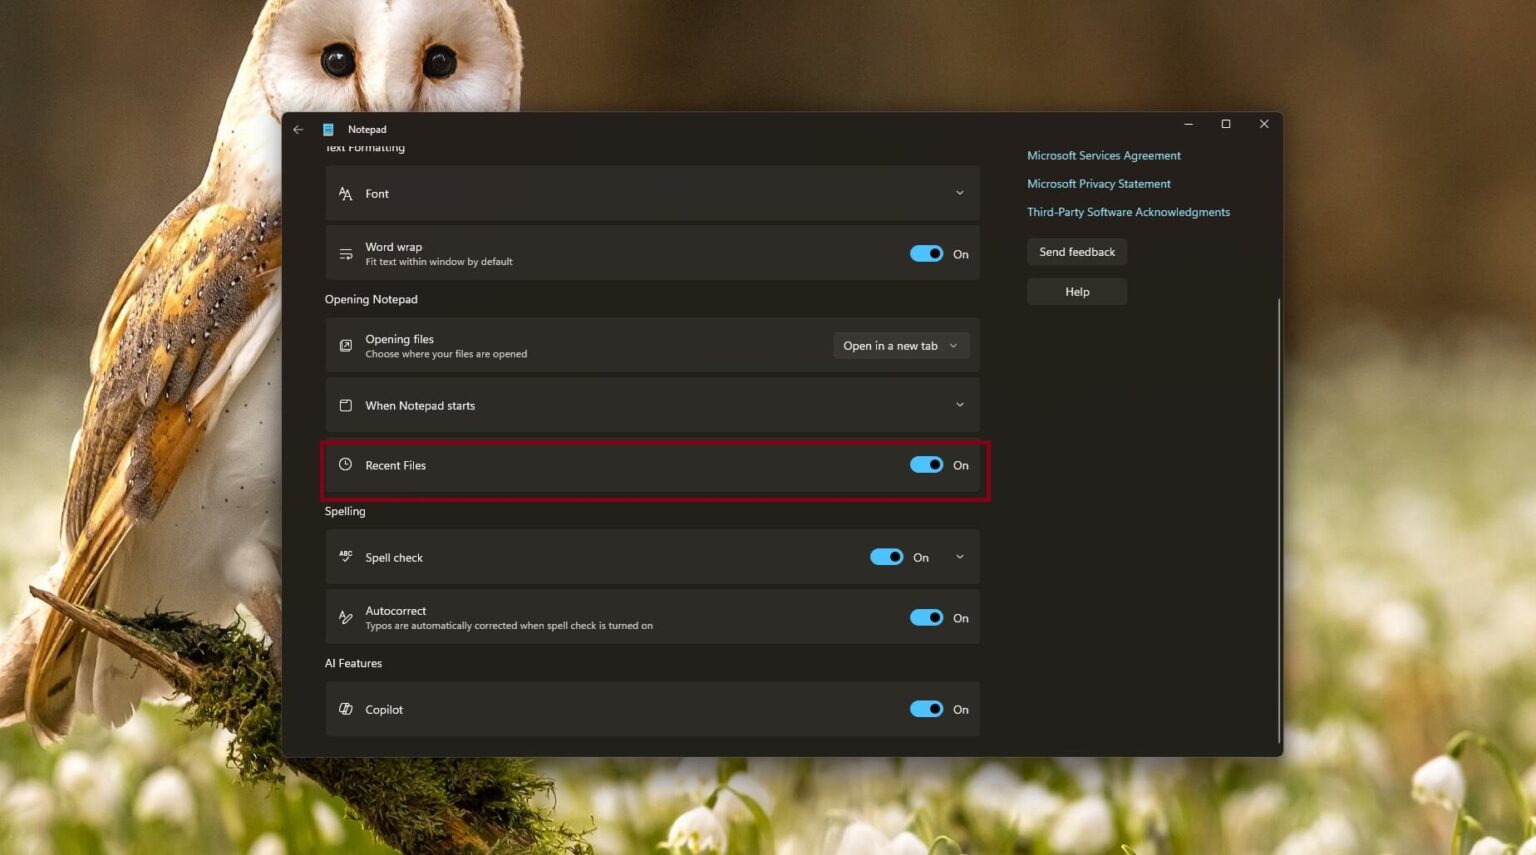This screenshot has width=1536, height=855.
Task: Click the Font settings icon
Action: coord(345,193)
